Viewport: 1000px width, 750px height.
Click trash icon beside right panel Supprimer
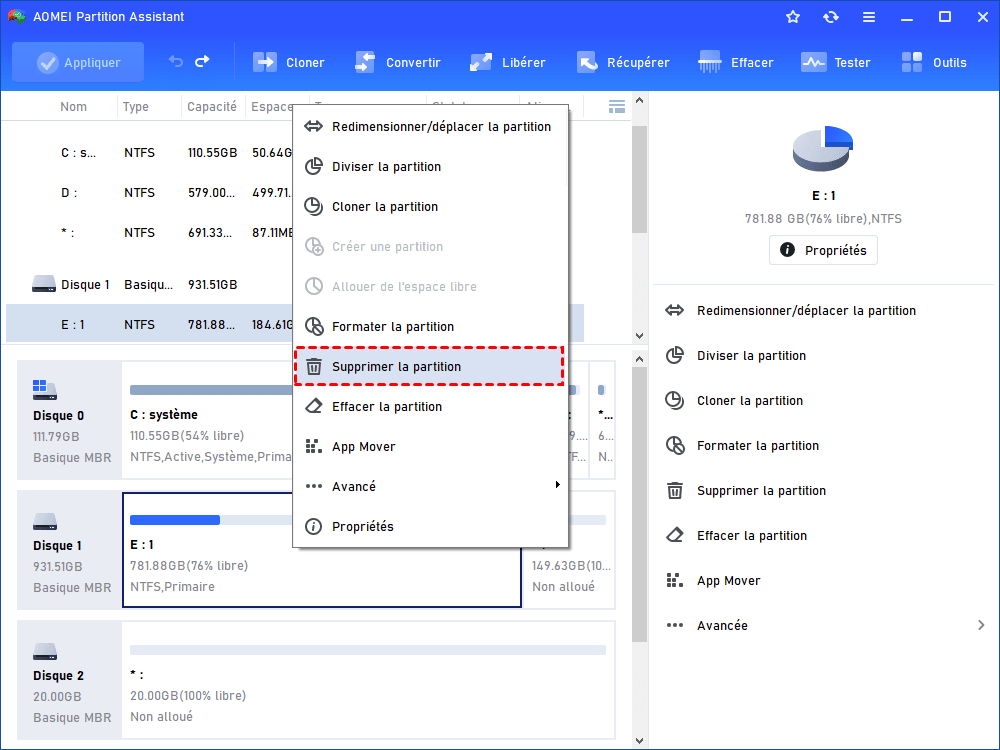point(675,490)
